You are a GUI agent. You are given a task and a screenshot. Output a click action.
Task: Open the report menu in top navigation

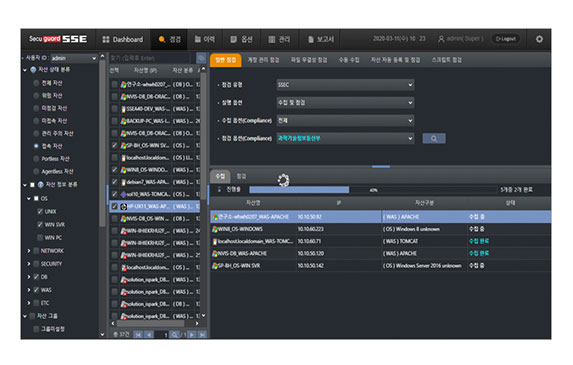[x=321, y=39]
